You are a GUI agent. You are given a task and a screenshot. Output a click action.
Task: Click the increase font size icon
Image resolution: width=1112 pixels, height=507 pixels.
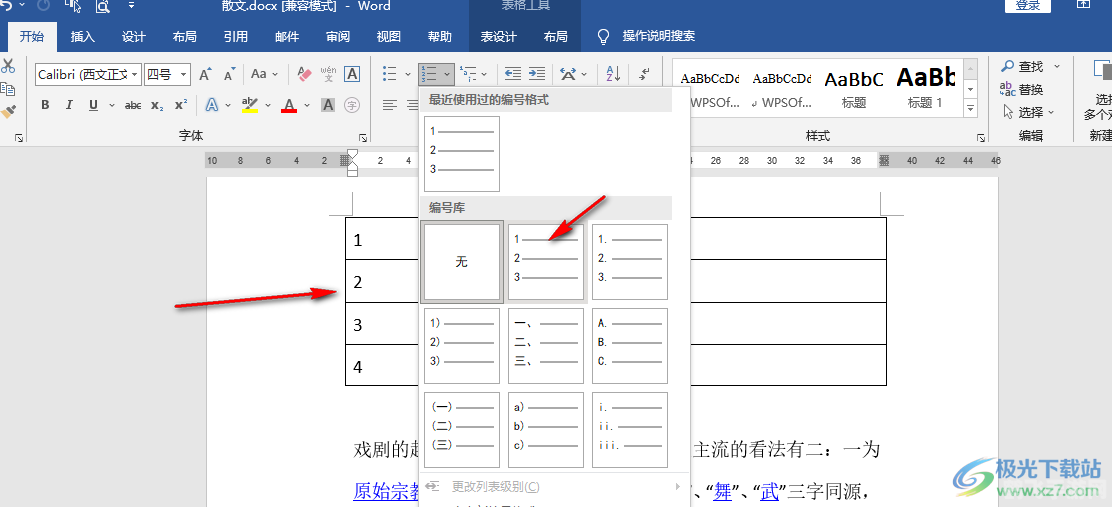[205, 74]
